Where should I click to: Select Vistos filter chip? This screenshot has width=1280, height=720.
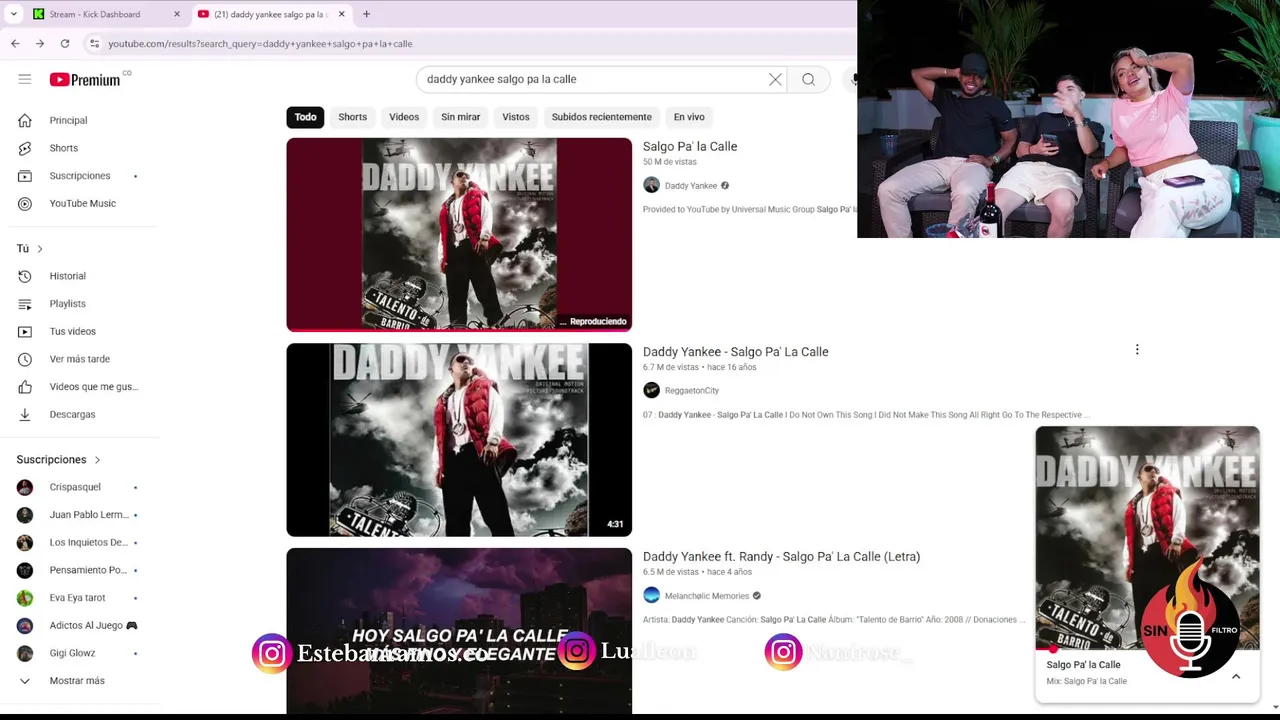[516, 117]
